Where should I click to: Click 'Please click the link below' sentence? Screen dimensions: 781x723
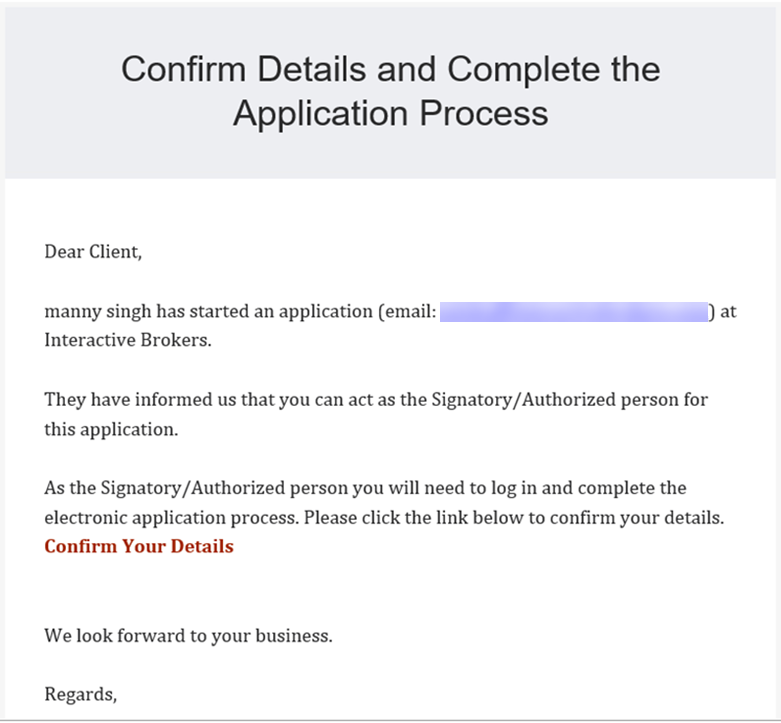coord(514,518)
